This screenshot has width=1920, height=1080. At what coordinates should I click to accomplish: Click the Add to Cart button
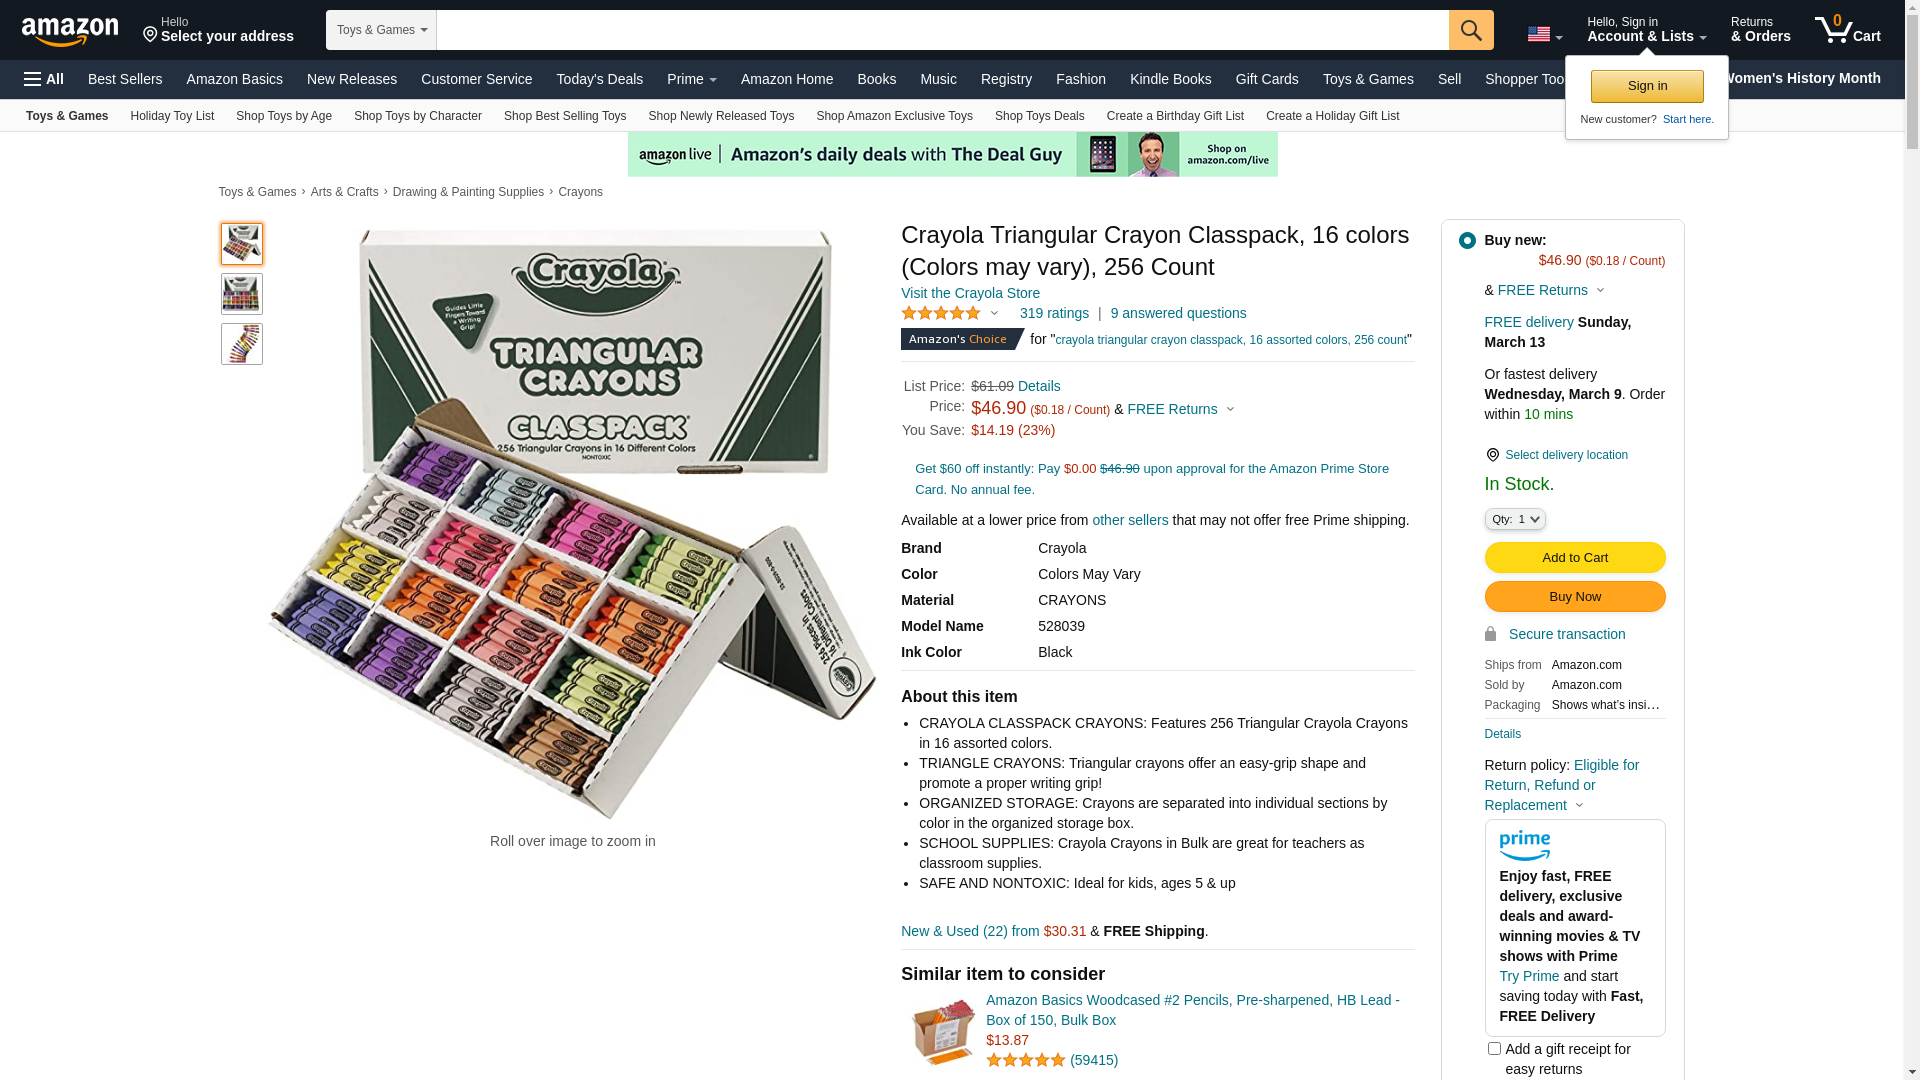coord(1575,558)
